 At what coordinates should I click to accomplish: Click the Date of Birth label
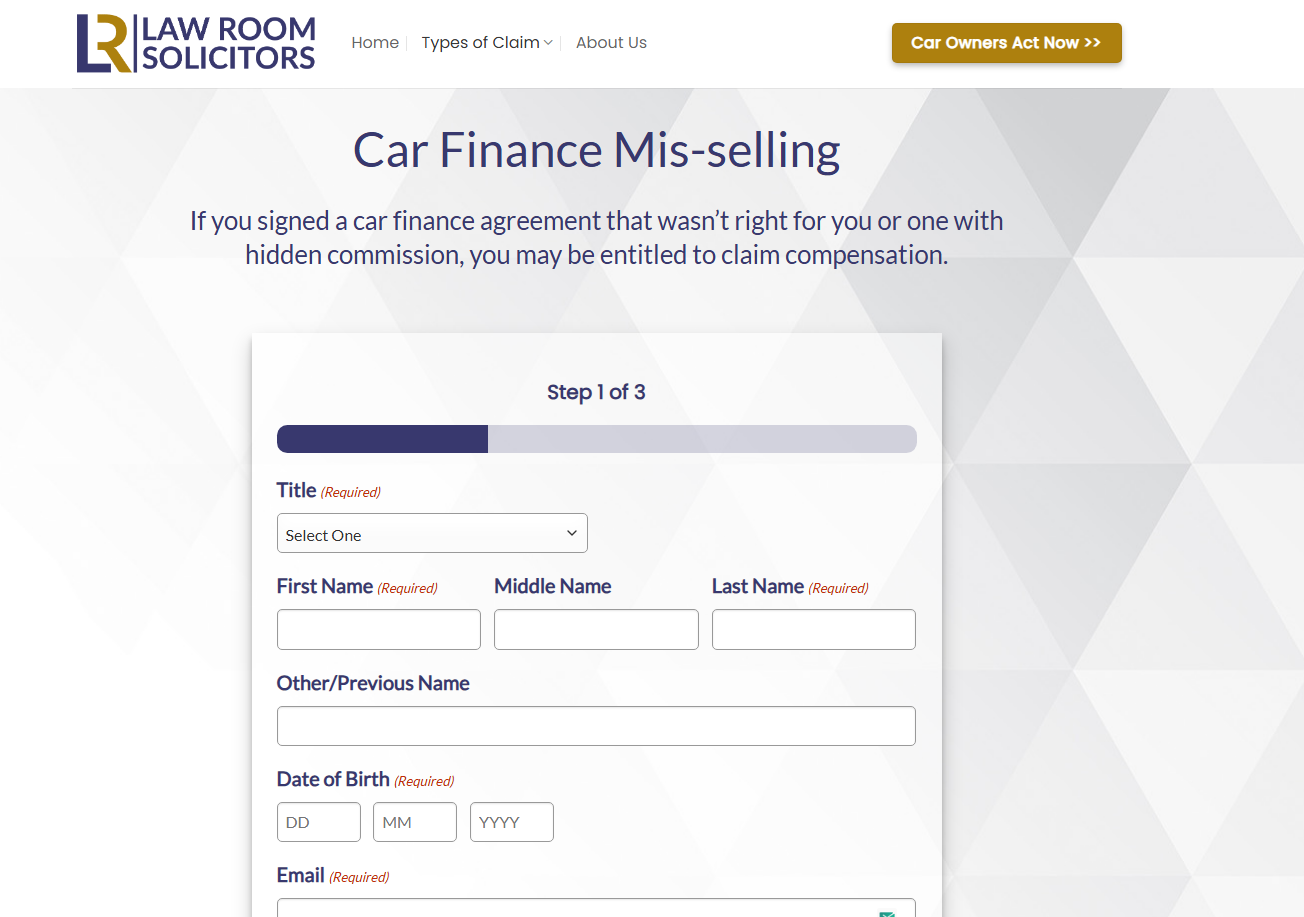333,779
